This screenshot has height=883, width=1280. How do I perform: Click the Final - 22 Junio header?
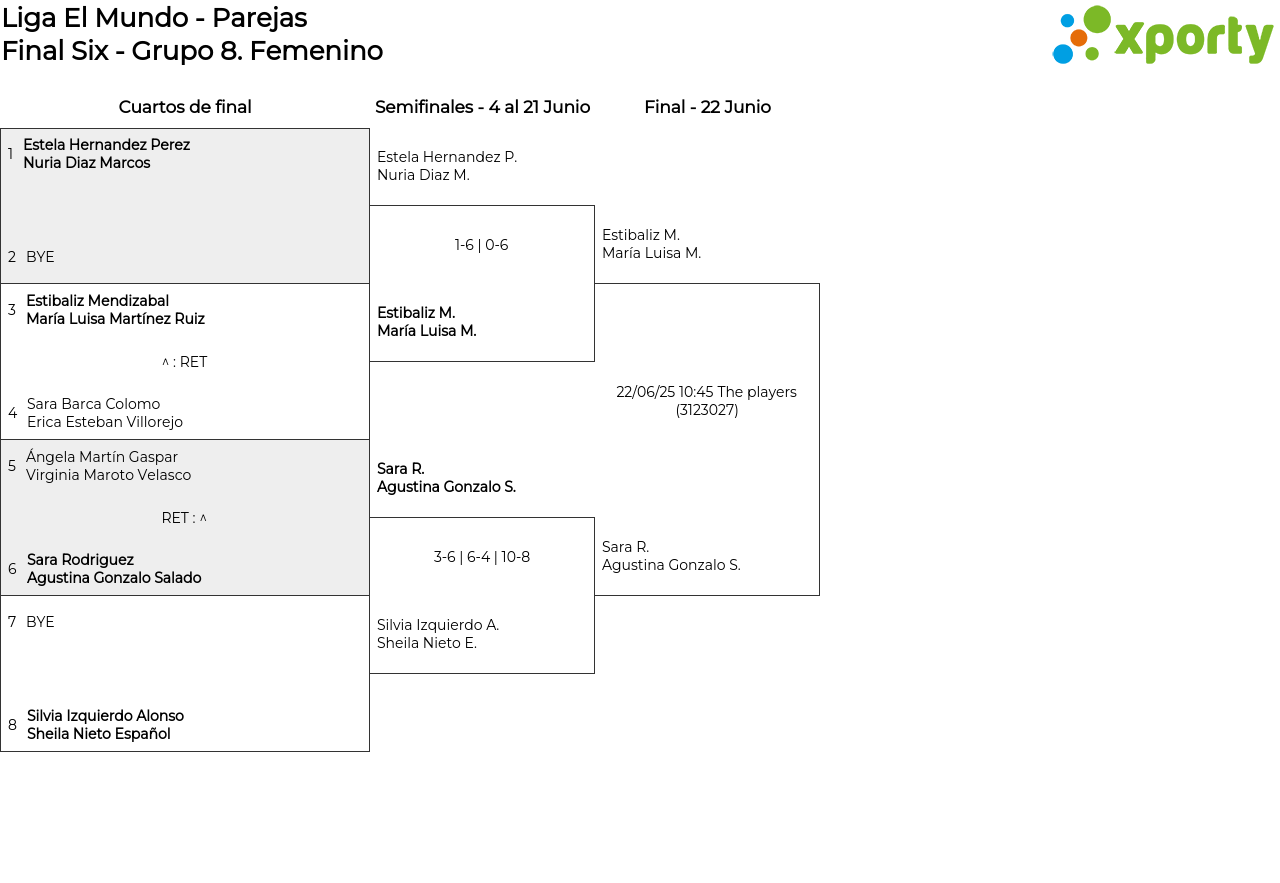pos(707,107)
